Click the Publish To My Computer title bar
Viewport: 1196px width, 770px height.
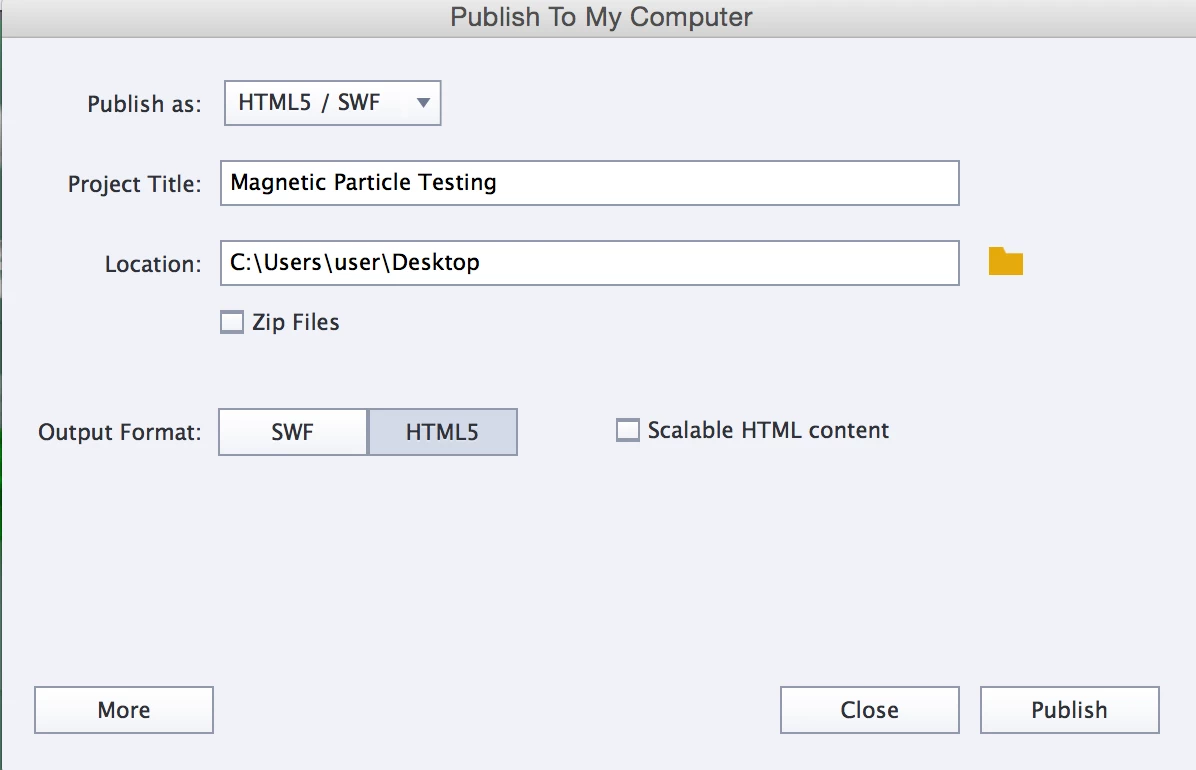pyautogui.click(x=600, y=17)
